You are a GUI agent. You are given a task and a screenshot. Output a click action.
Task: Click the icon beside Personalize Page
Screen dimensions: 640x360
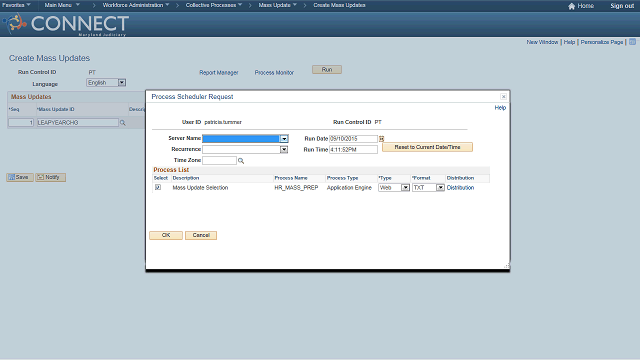pyautogui.click(x=632, y=42)
